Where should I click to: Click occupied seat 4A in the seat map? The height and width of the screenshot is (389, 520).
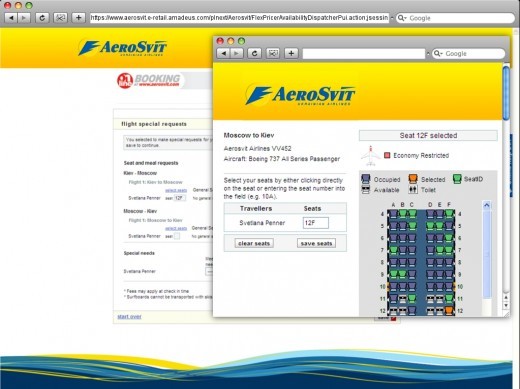(x=393, y=214)
